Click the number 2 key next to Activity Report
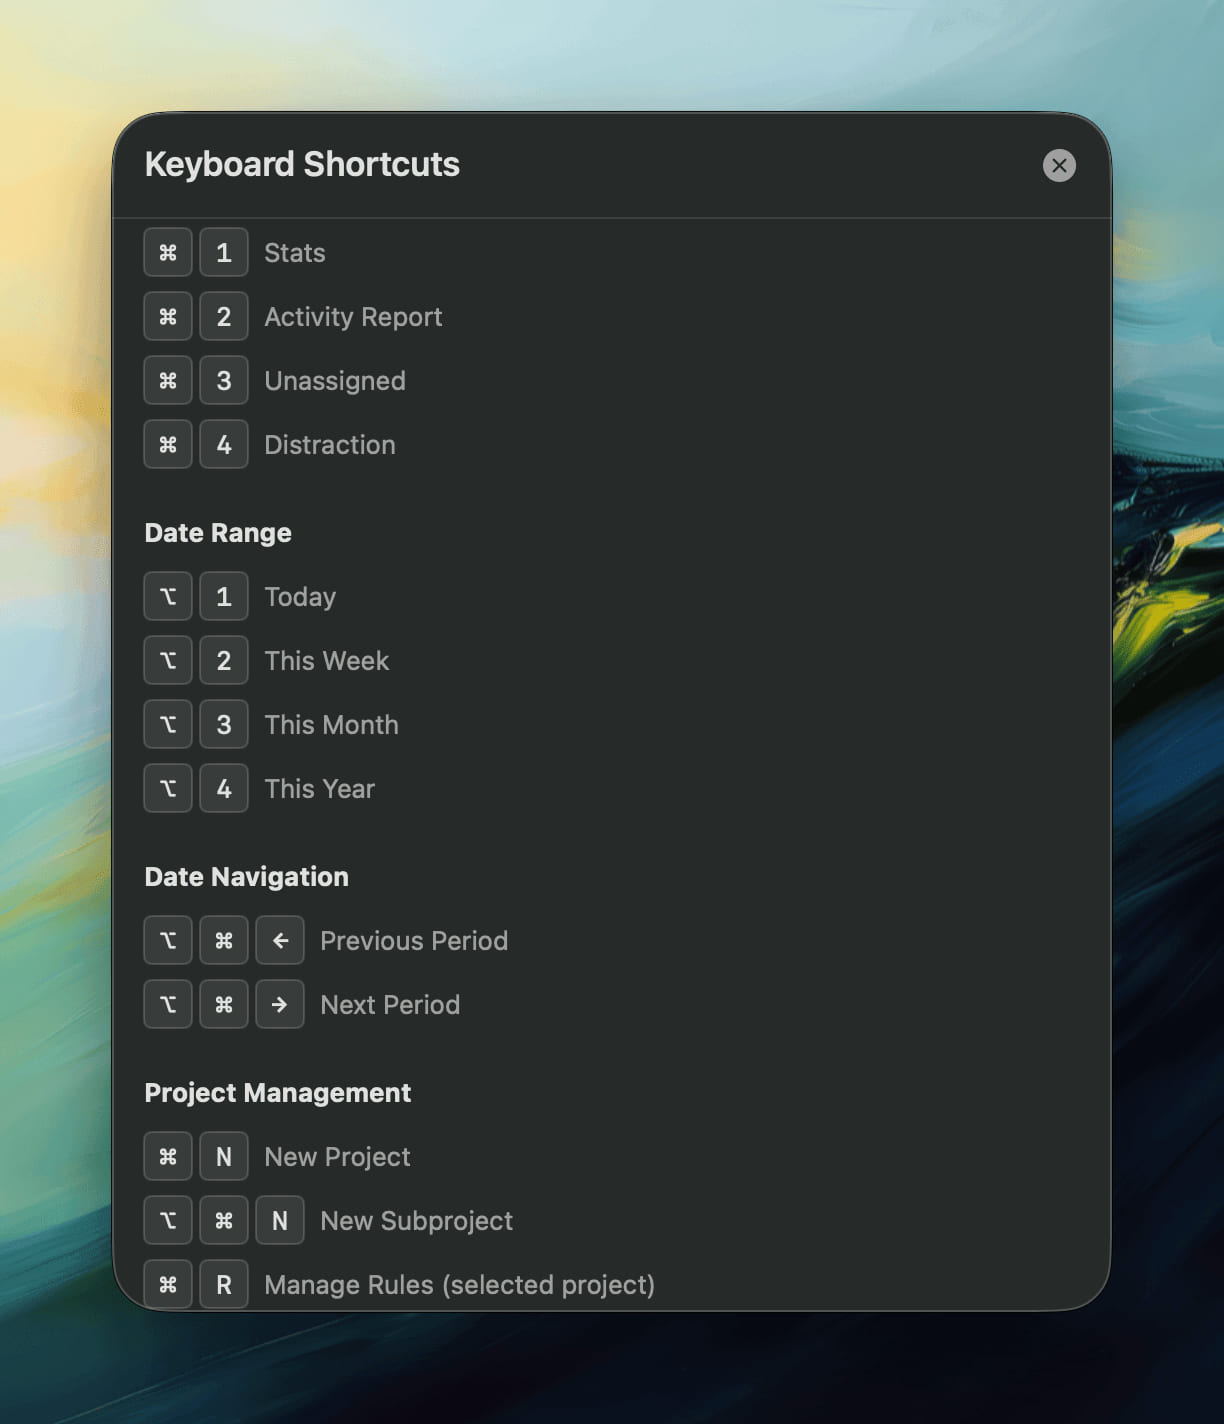Image resolution: width=1224 pixels, height=1424 pixels. click(x=224, y=317)
